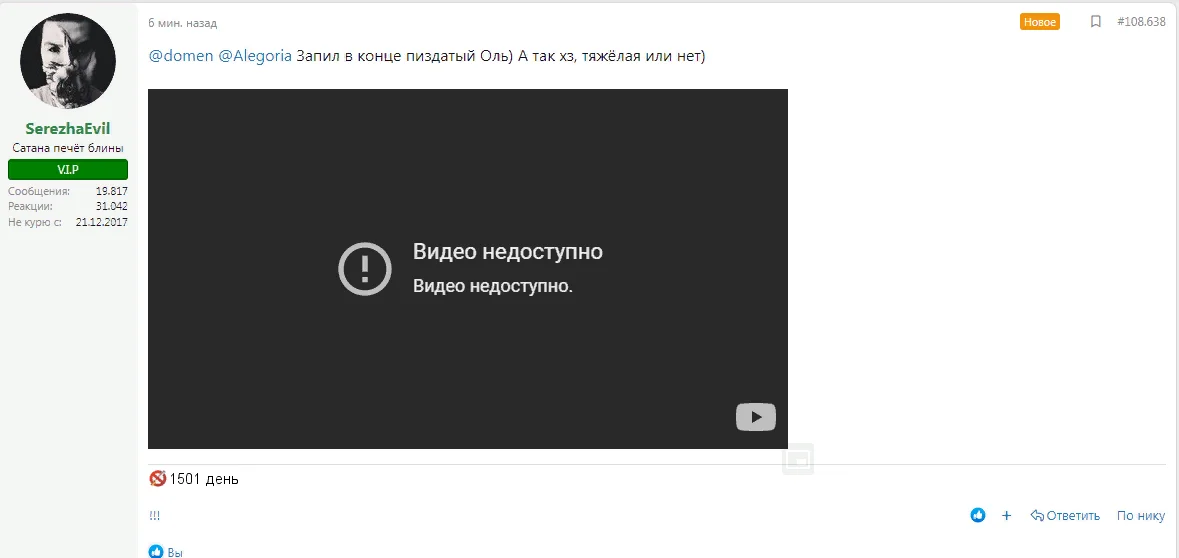Click the orange 'Новое' label
Image resolution: width=1179 pixels, height=558 pixels.
(x=1040, y=22)
